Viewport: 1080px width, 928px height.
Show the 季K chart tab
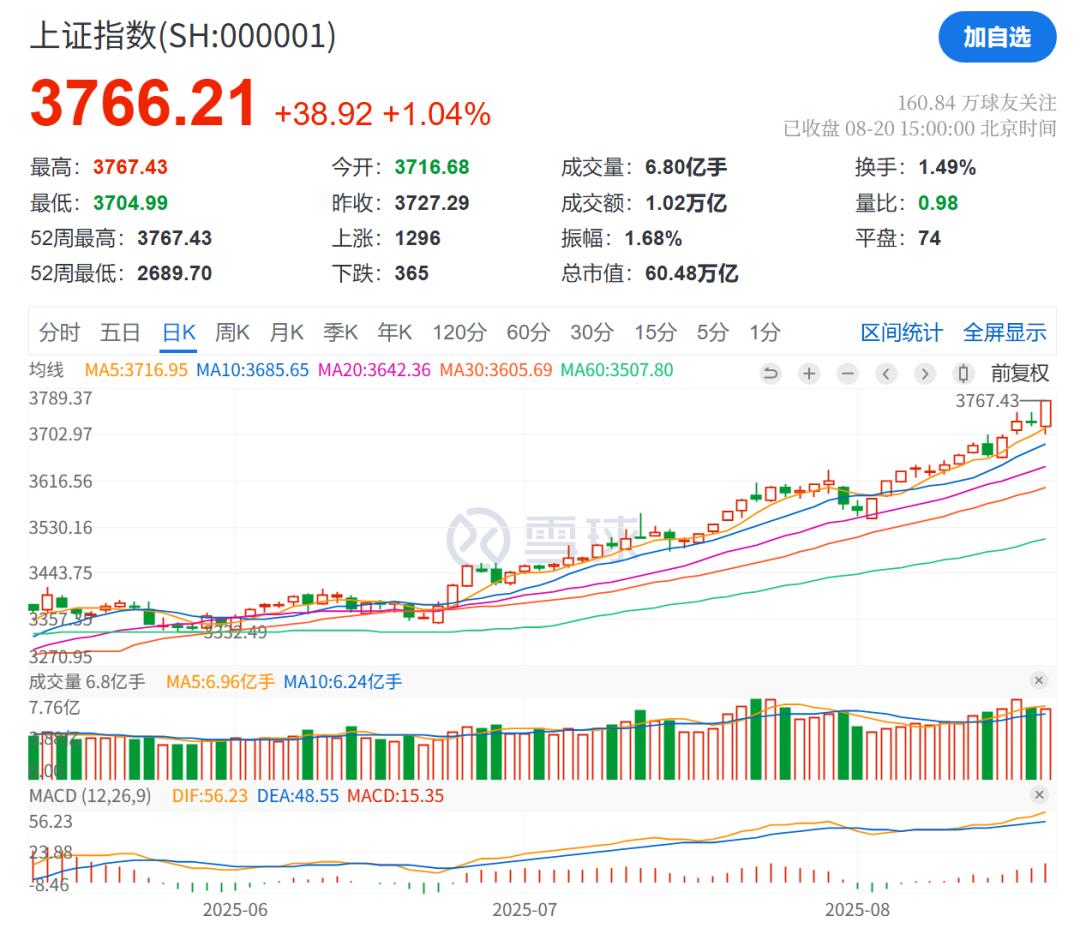coord(340,333)
